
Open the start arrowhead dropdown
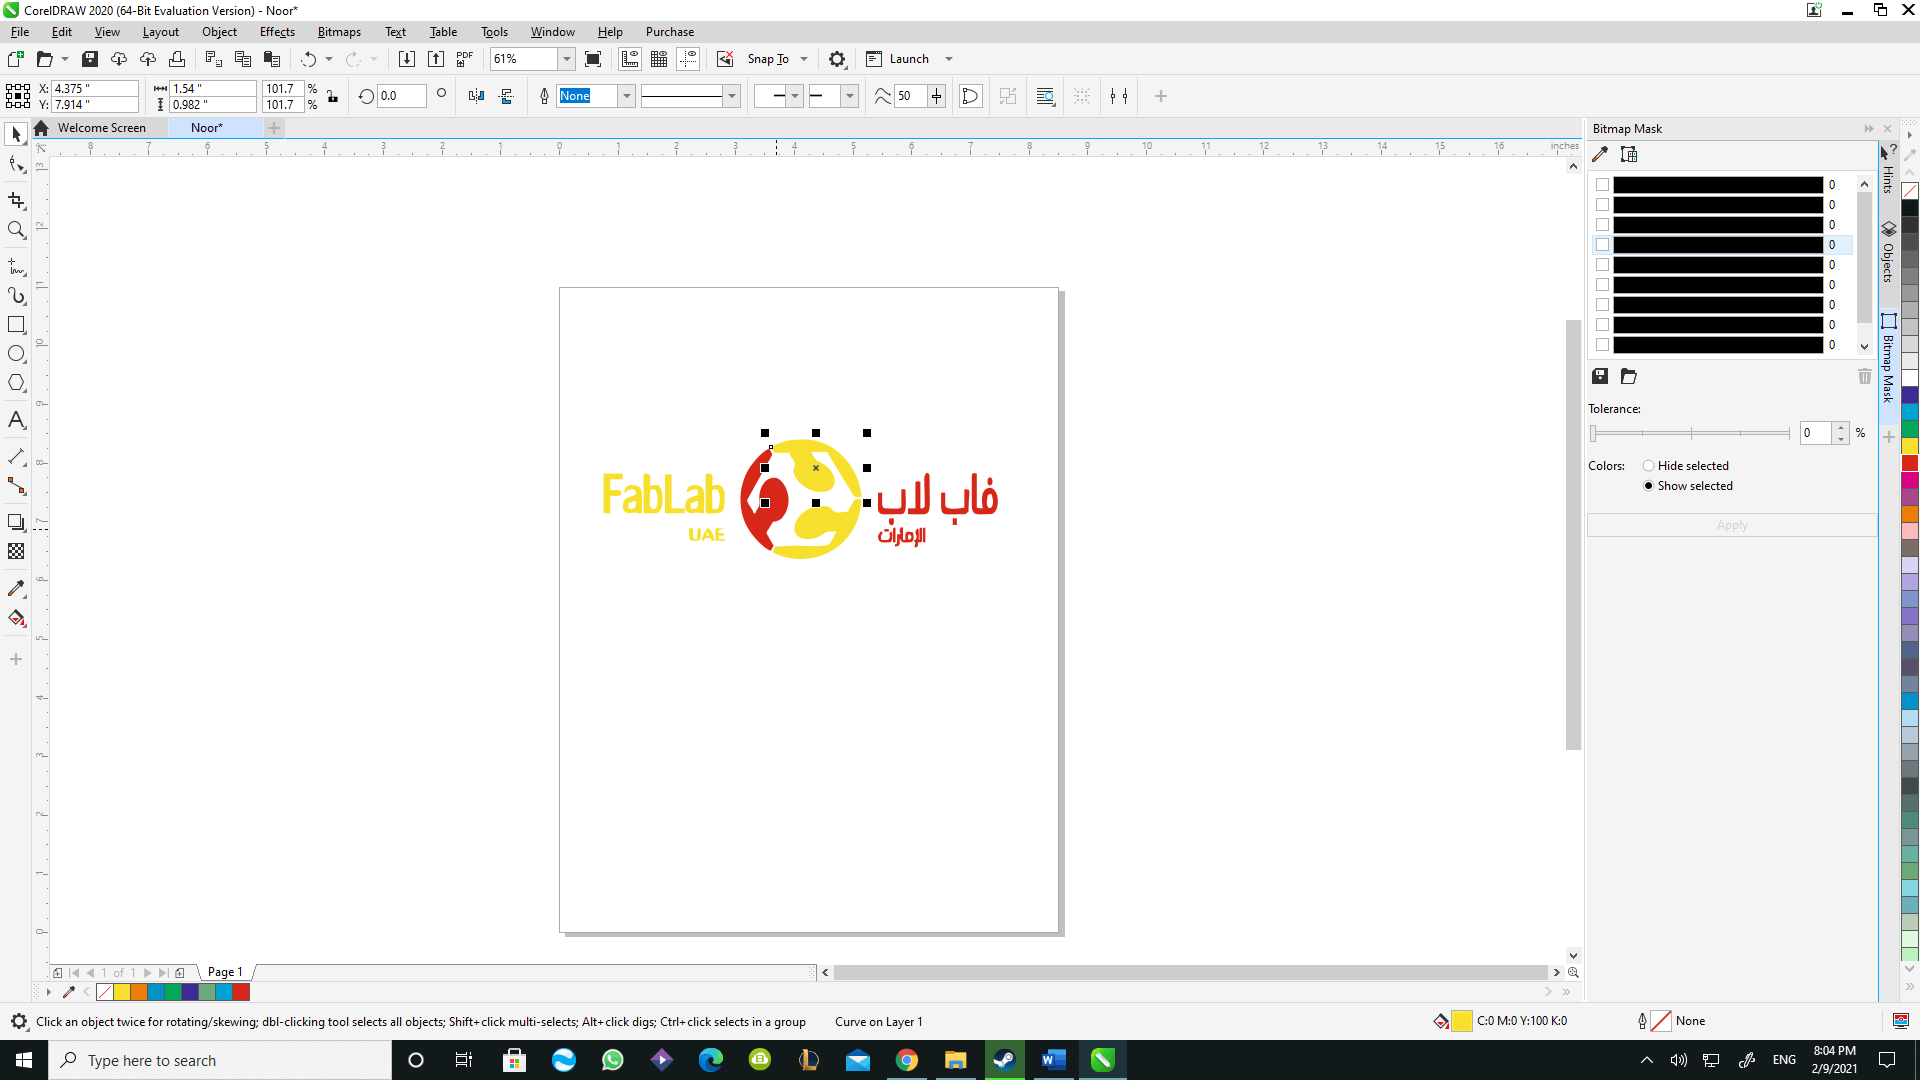pyautogui.click(x=795, y=96)
